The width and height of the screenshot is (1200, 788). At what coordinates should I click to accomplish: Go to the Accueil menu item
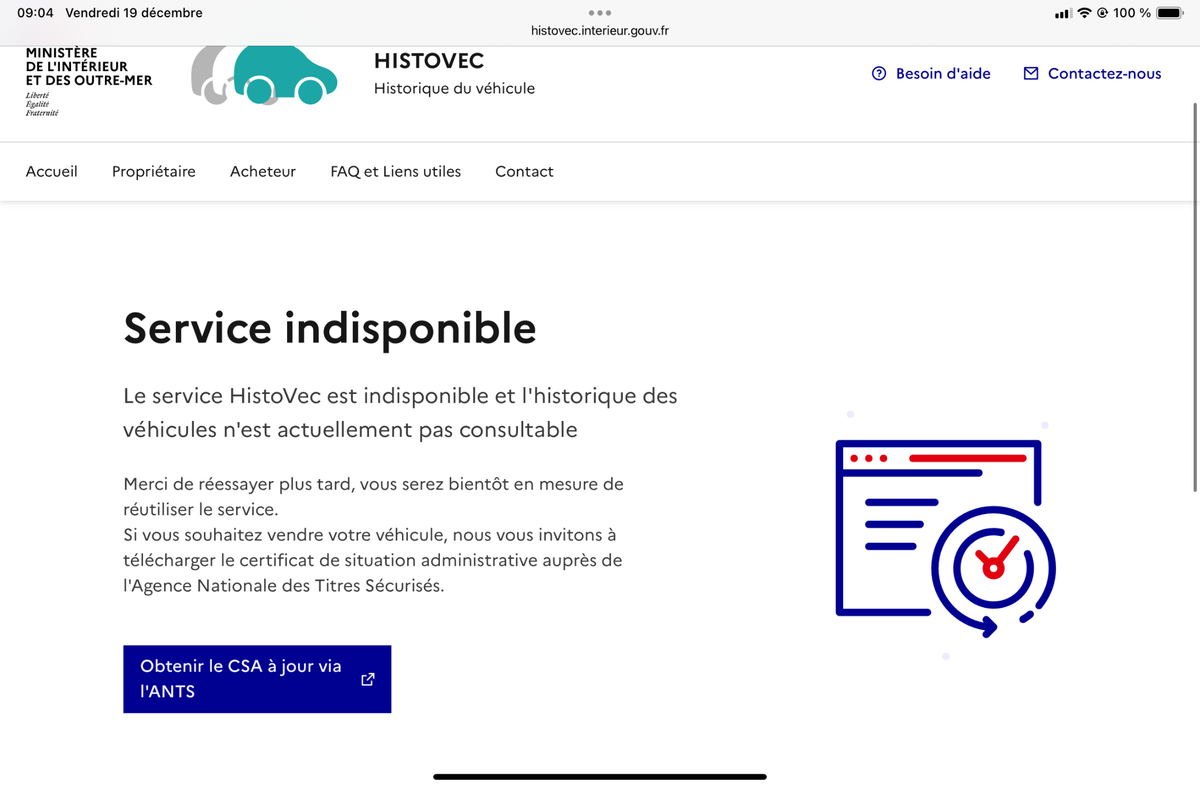tap(52, 171)
